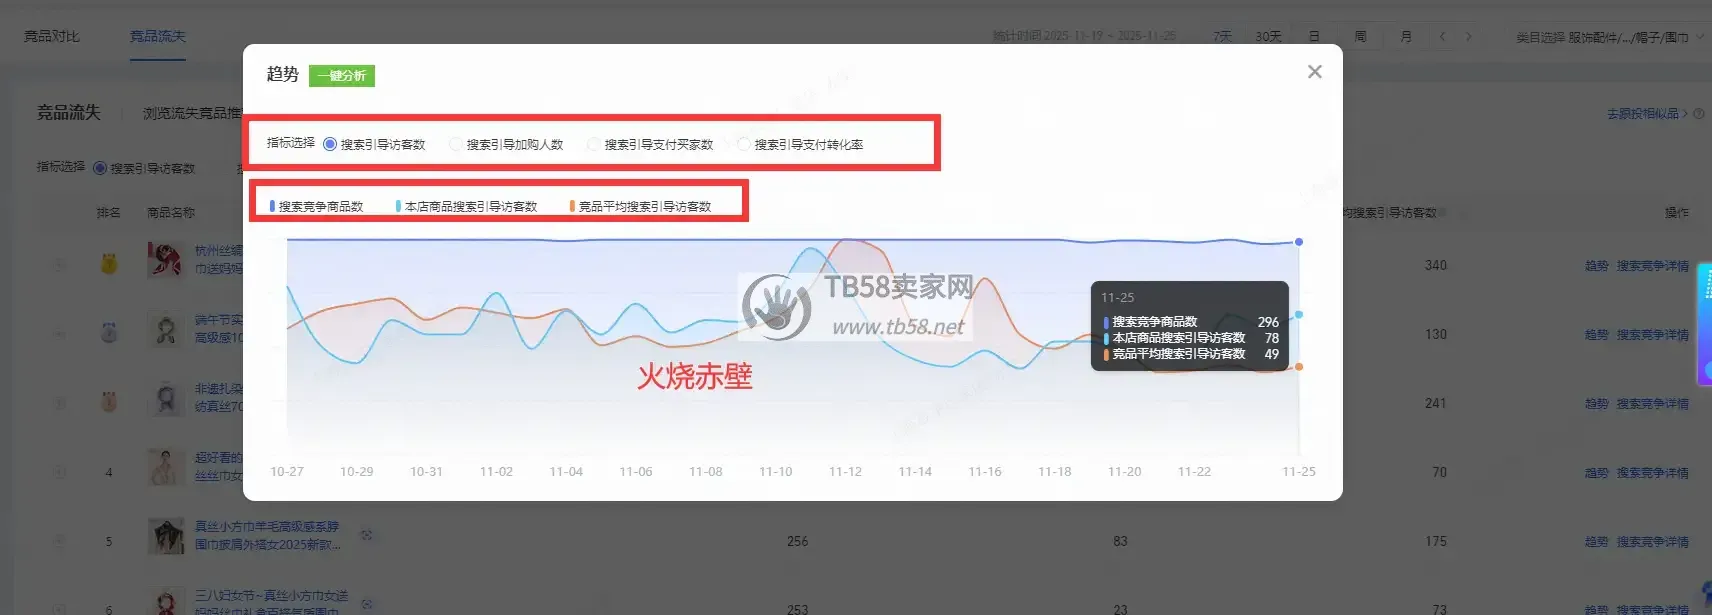
Task: Open 趋势 link in the 130 row
Action: coord(1596,335)
